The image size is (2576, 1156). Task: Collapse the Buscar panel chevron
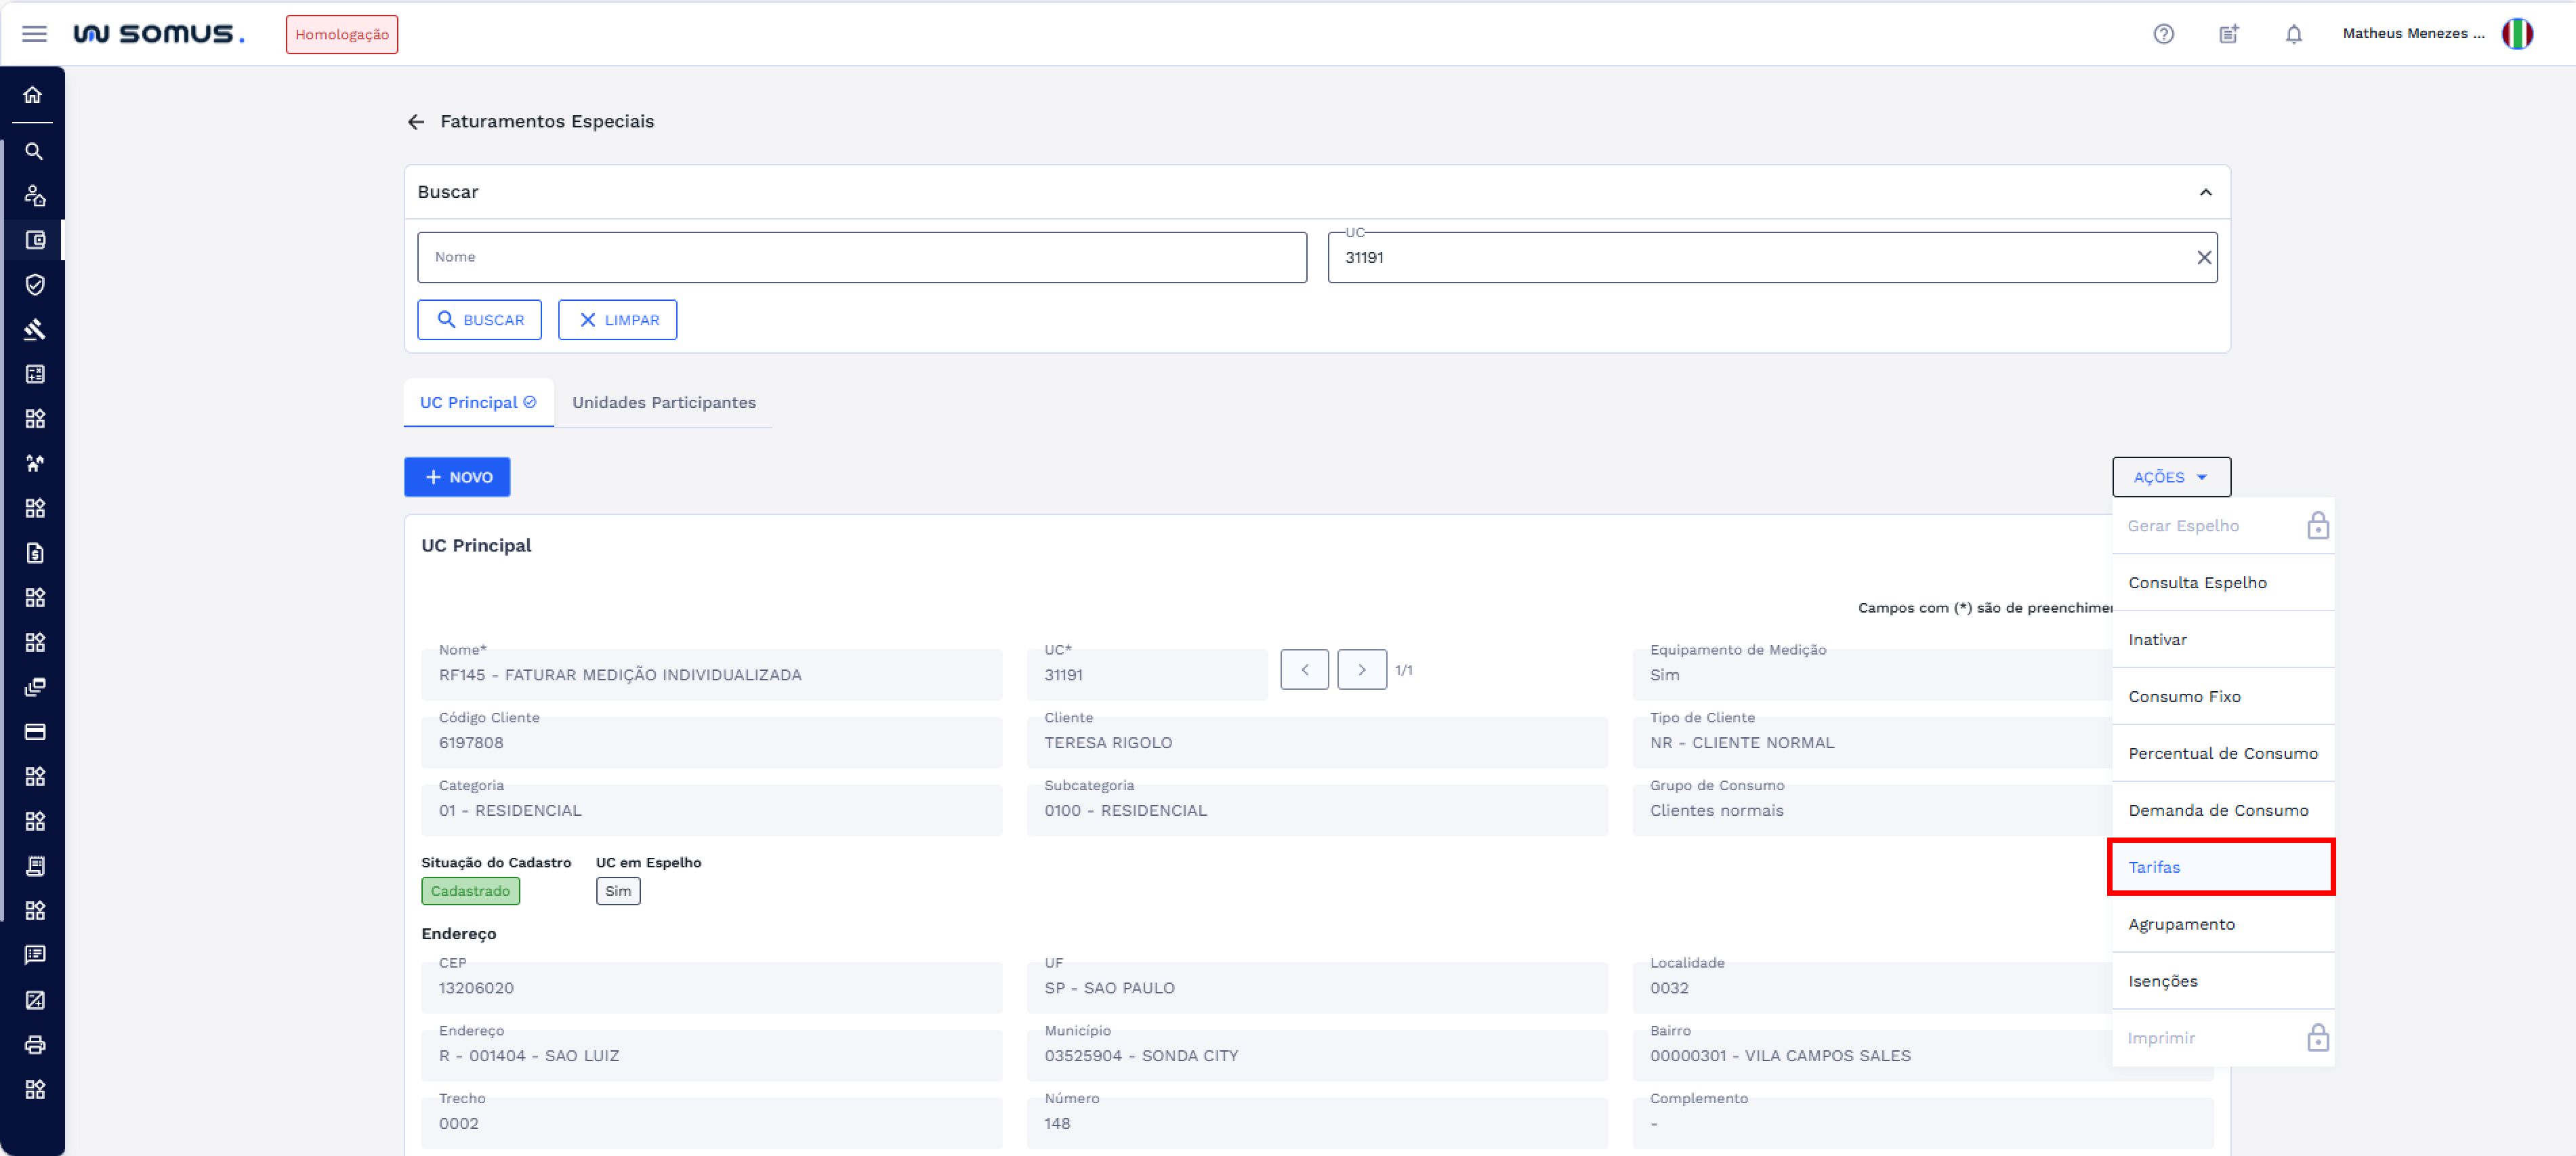point(2205,192)
